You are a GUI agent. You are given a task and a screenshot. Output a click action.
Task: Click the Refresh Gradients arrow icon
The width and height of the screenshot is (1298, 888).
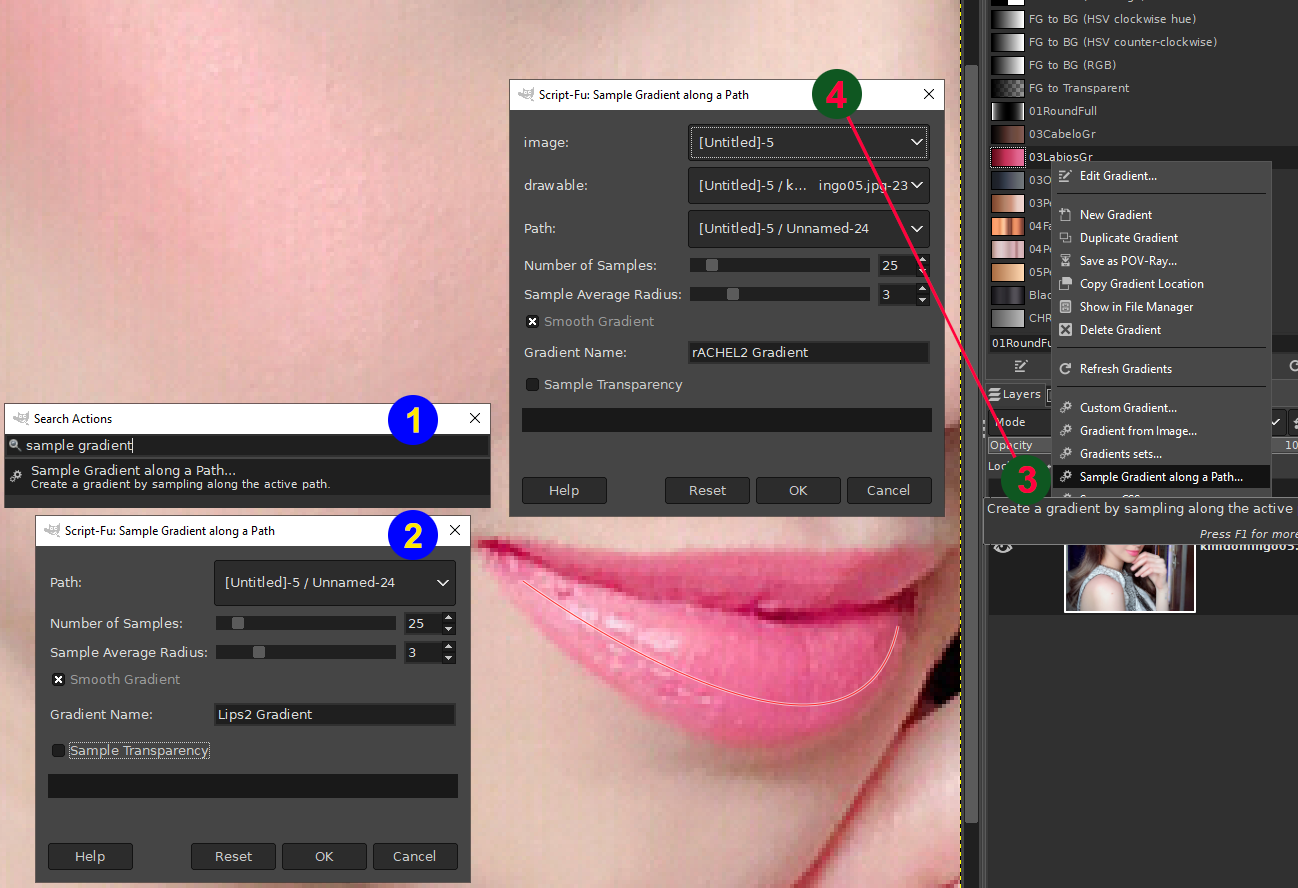click(1065, 369)
